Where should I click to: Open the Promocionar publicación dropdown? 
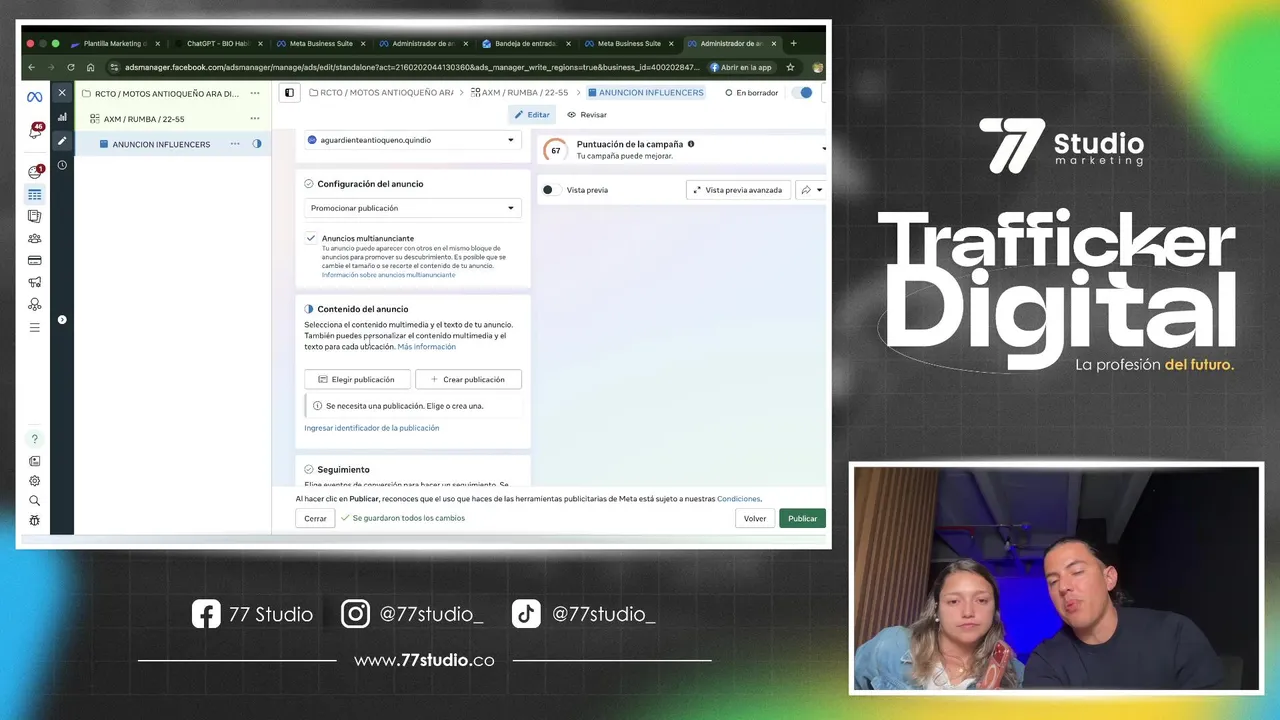(412, 208)
